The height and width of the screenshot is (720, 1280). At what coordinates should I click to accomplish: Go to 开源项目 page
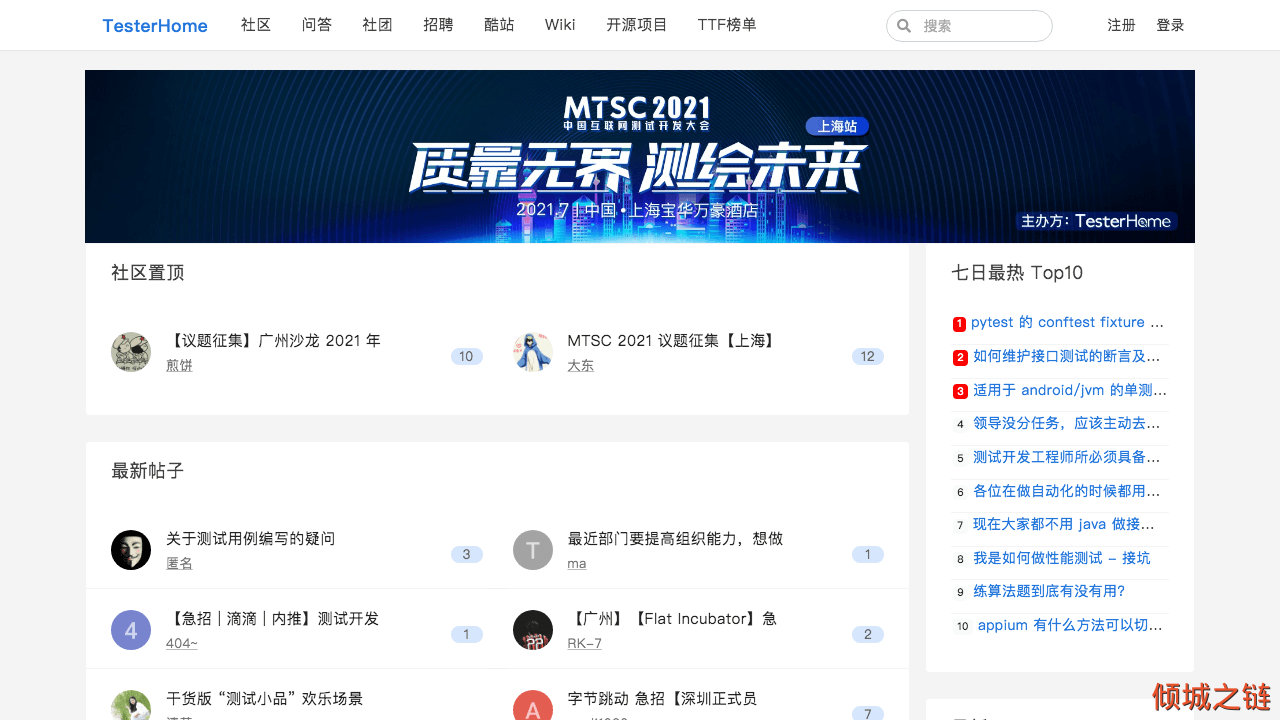(x=637, y=25)
